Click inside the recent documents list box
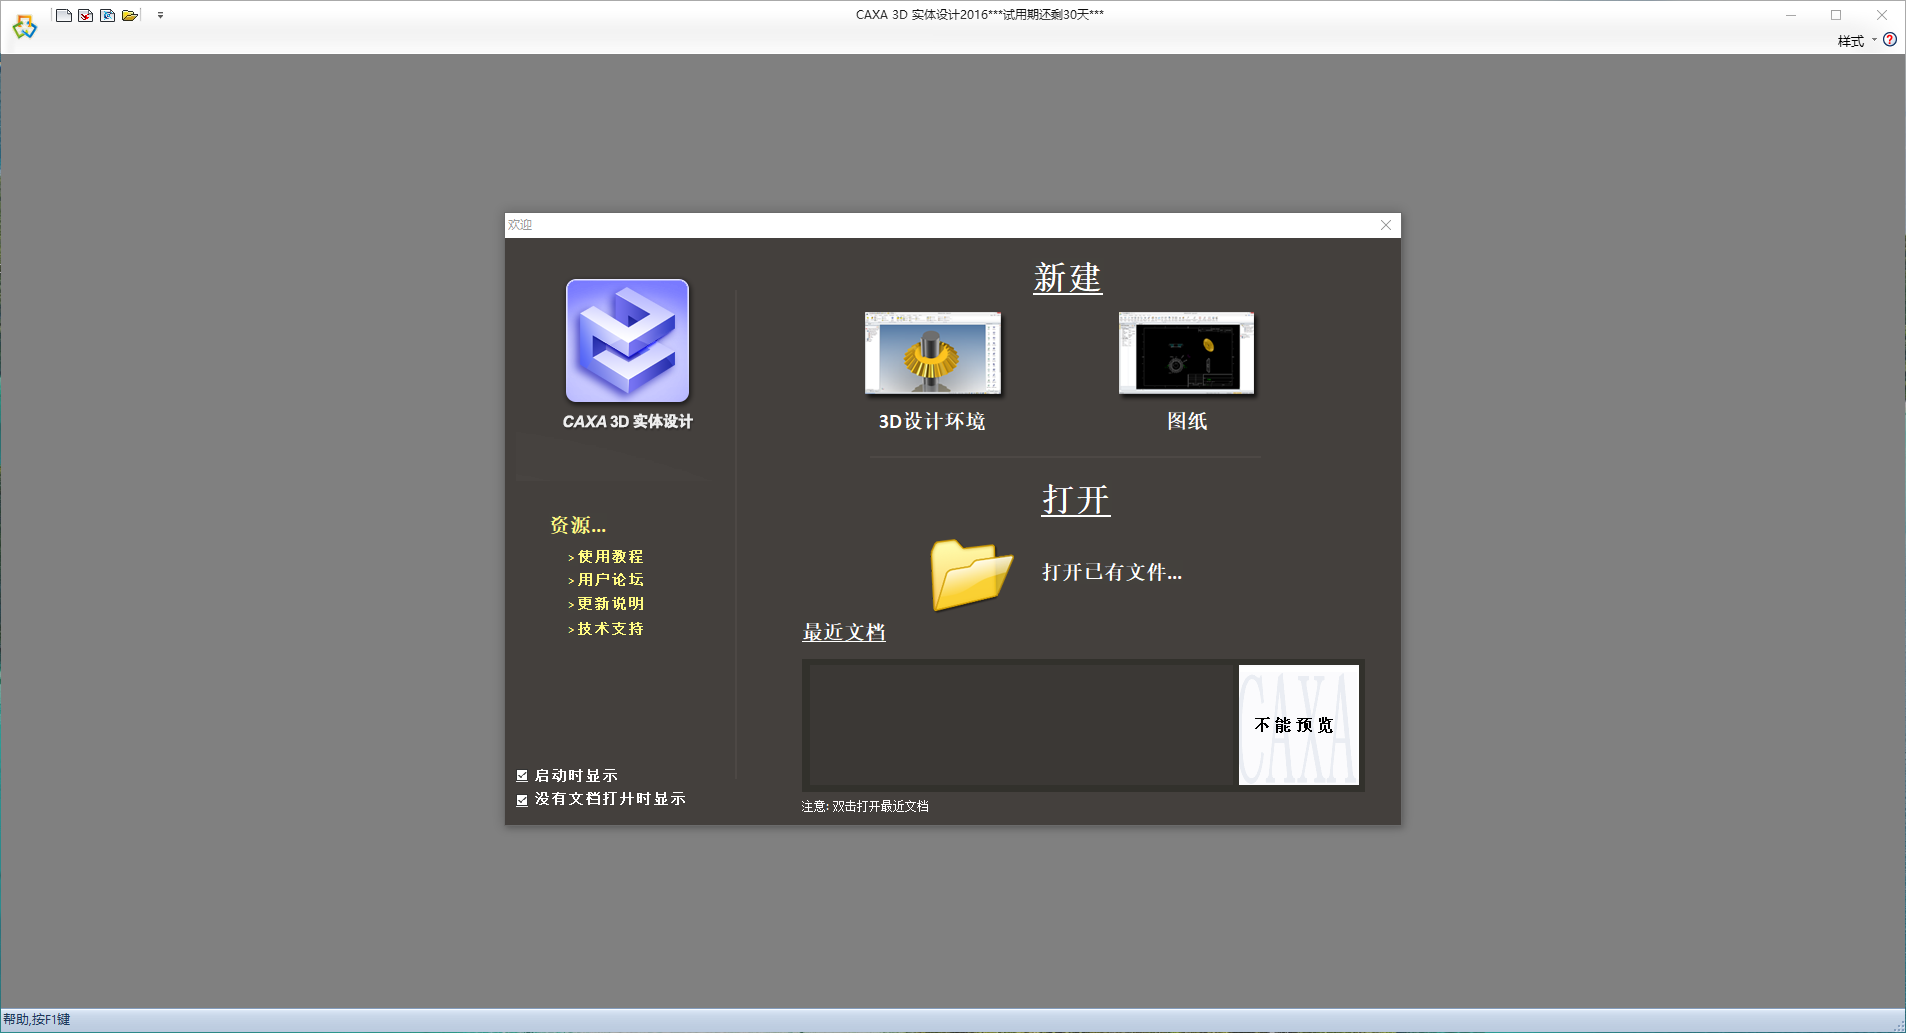Viewport: 1906px width, 1033px height. 1023,725
